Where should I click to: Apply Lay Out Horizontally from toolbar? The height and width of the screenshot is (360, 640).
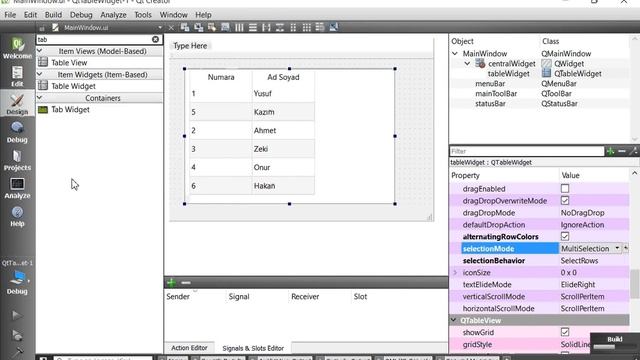point(239,27)
